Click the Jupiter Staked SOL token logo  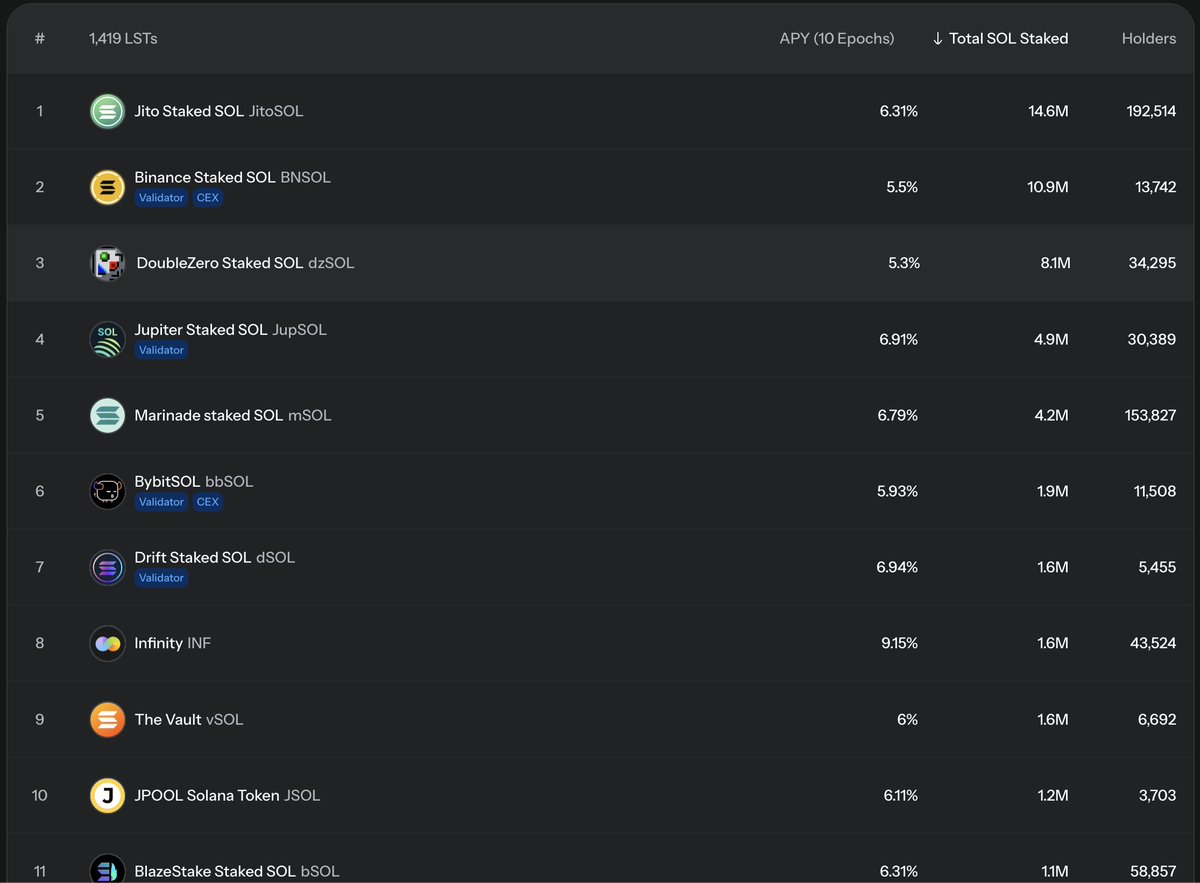(107, 339)
